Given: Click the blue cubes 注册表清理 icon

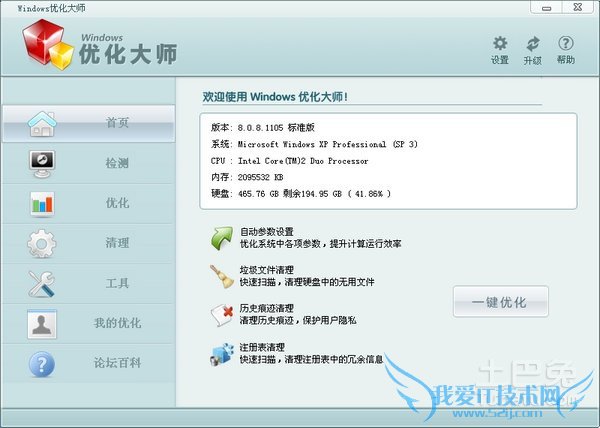Looking at the screenshot, I should [222, 354].
